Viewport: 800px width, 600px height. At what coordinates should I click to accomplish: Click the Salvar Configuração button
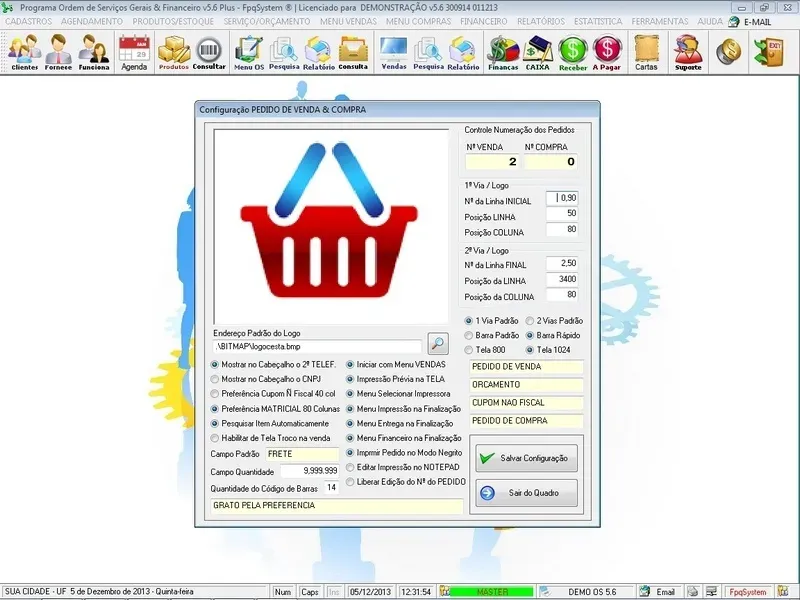(524, 458)
